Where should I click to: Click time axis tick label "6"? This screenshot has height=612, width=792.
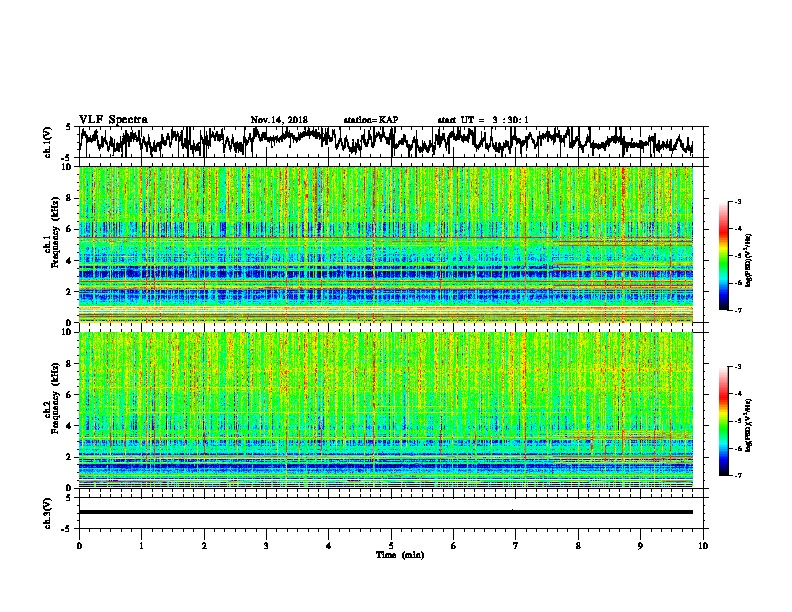point(454,546)
